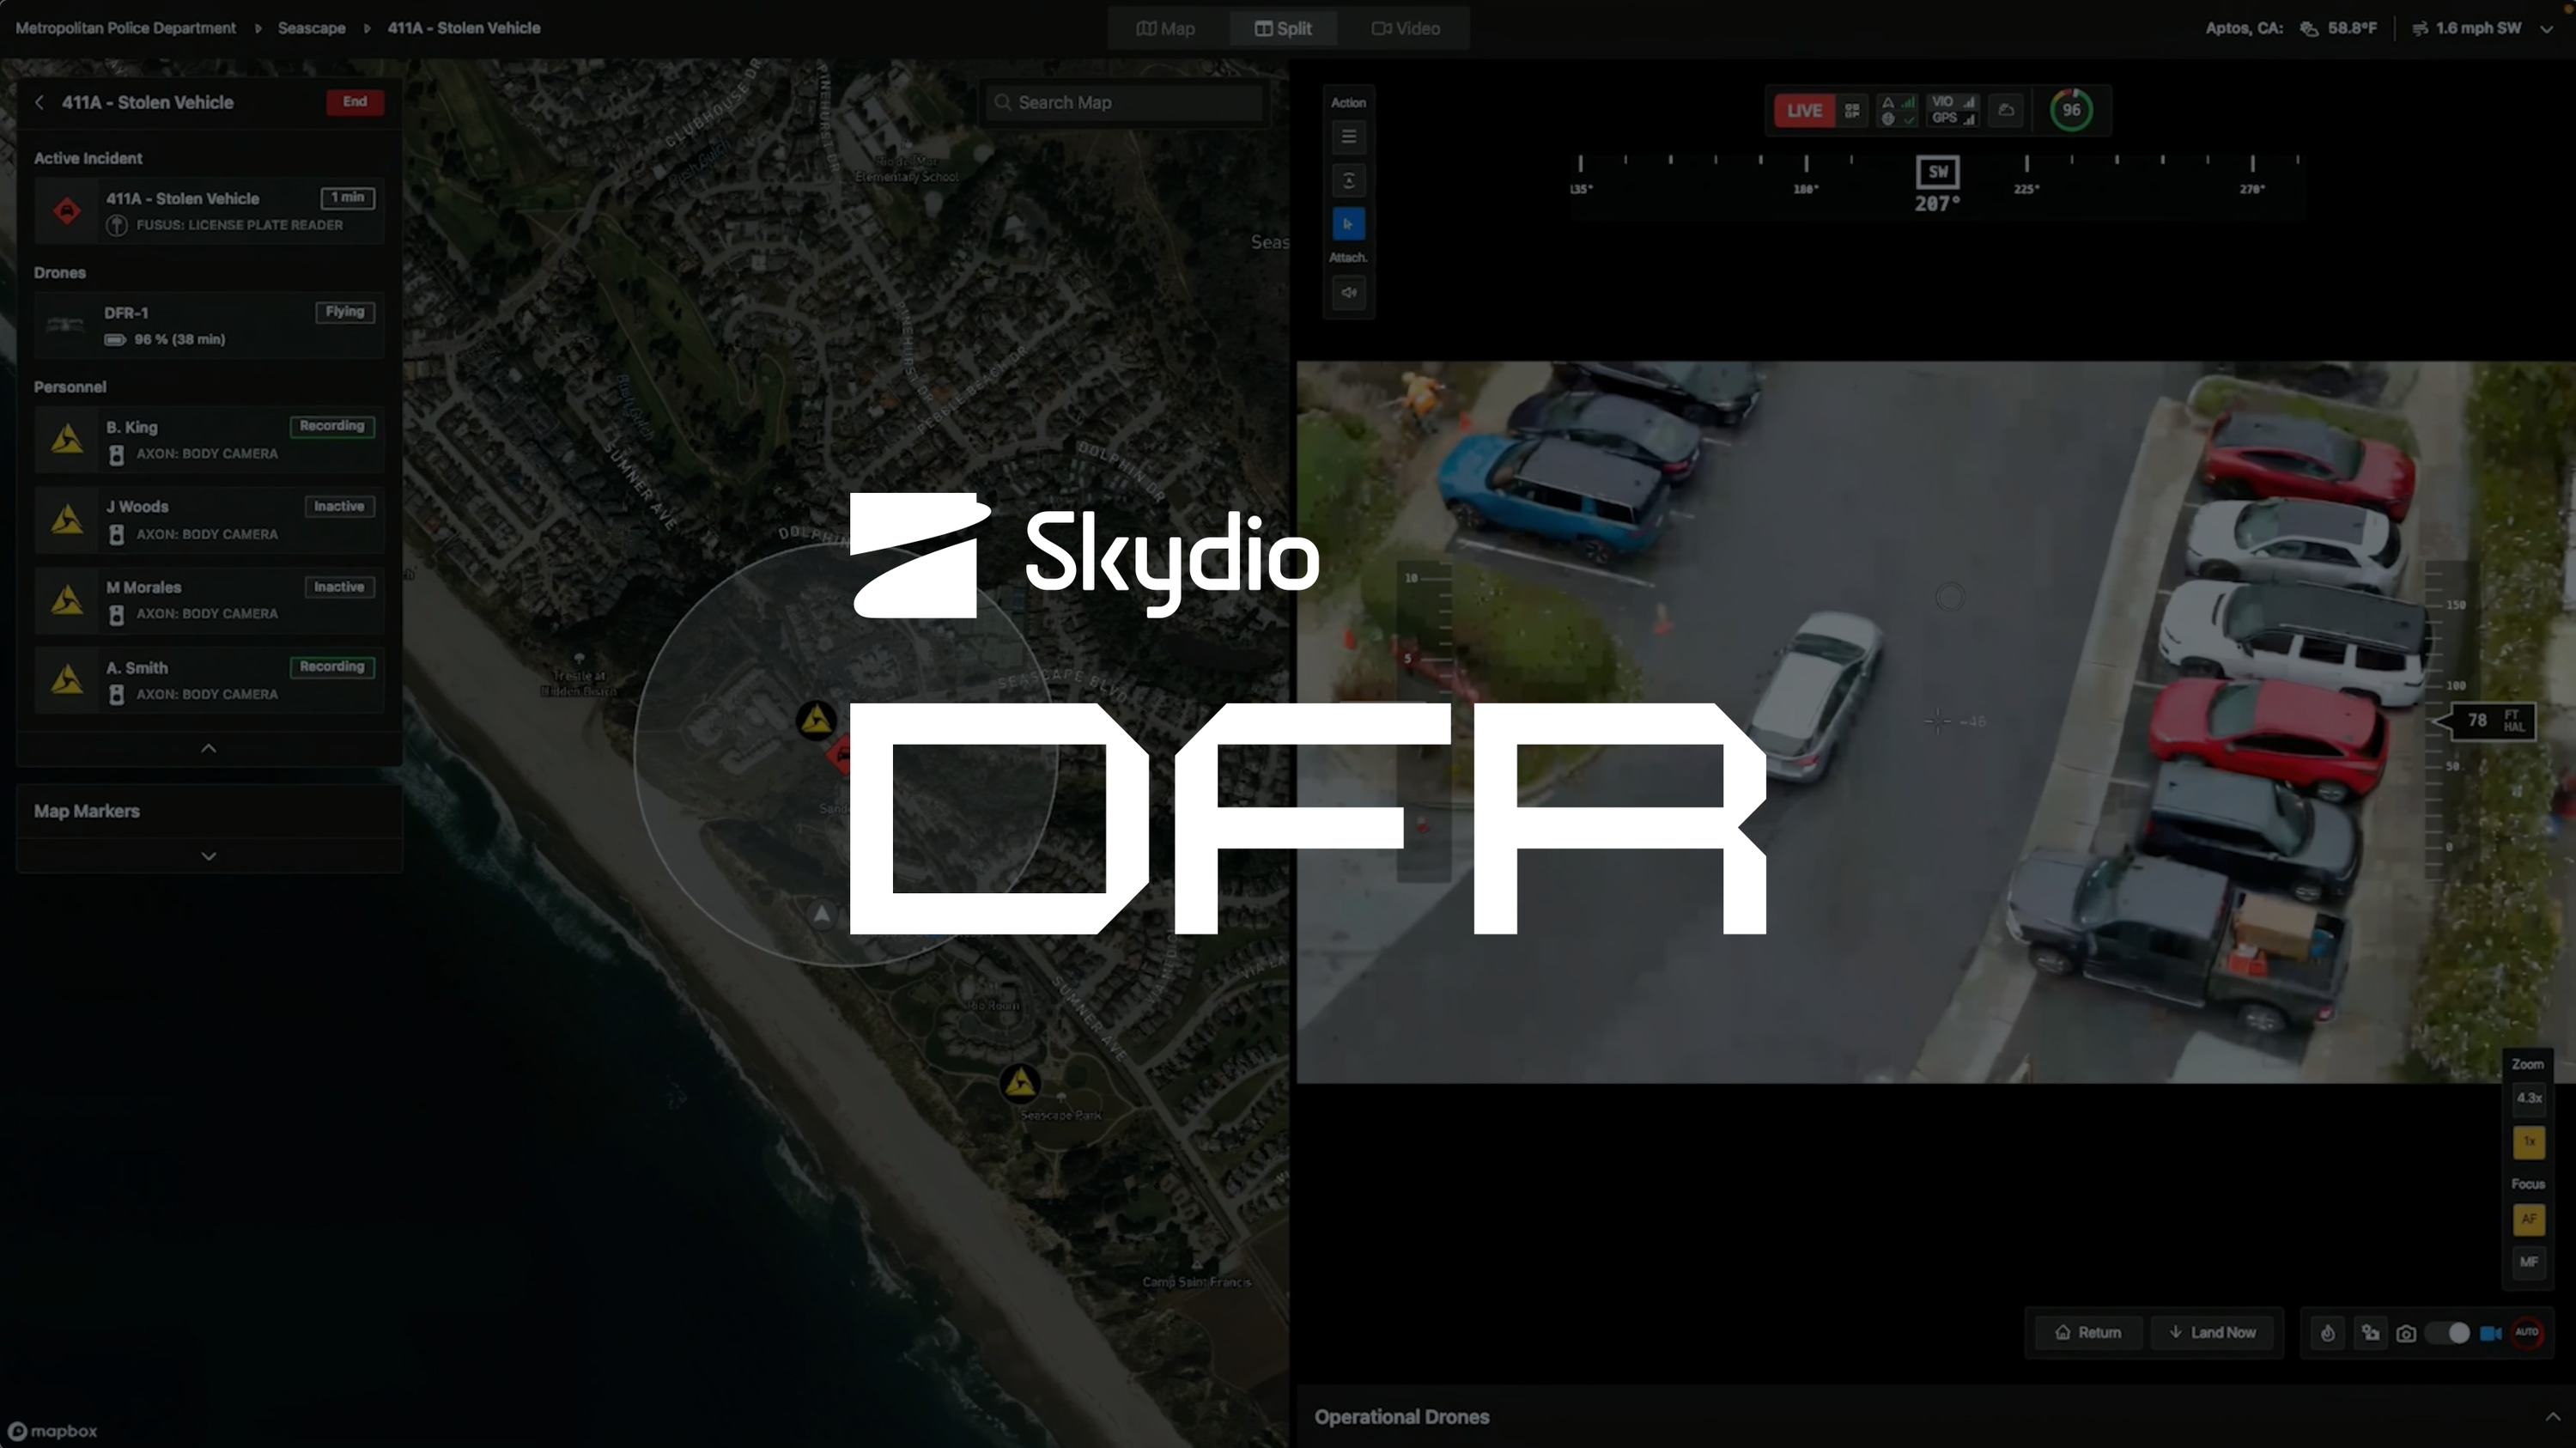This screenshot has height=1448, width=2576.
Task: Switch focus mode to MF
Action: click(2530, 1260)
